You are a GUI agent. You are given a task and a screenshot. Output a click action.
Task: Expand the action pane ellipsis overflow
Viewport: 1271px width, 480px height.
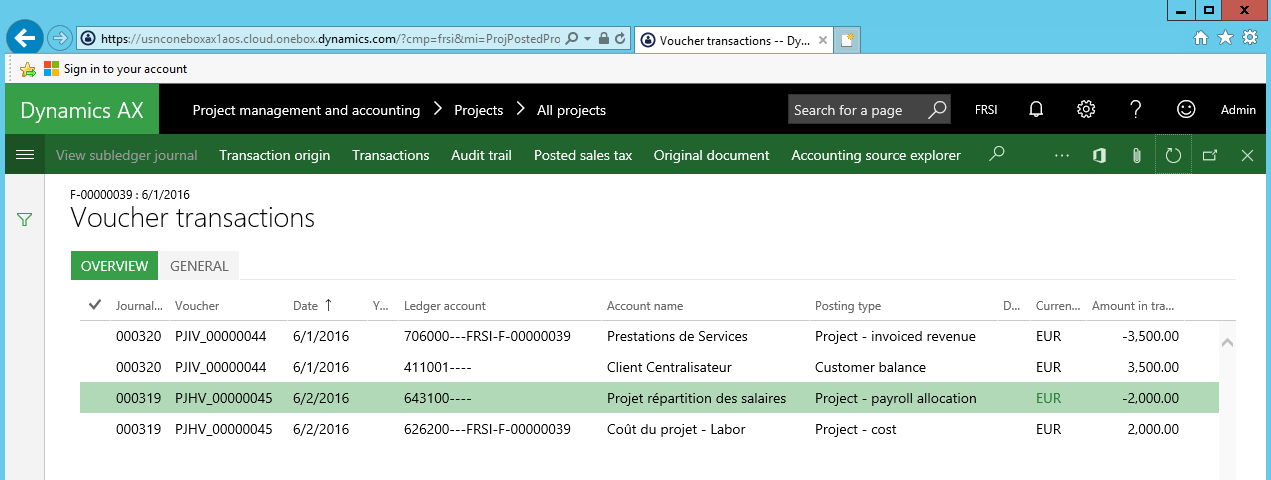click(x=1062, y=155)
